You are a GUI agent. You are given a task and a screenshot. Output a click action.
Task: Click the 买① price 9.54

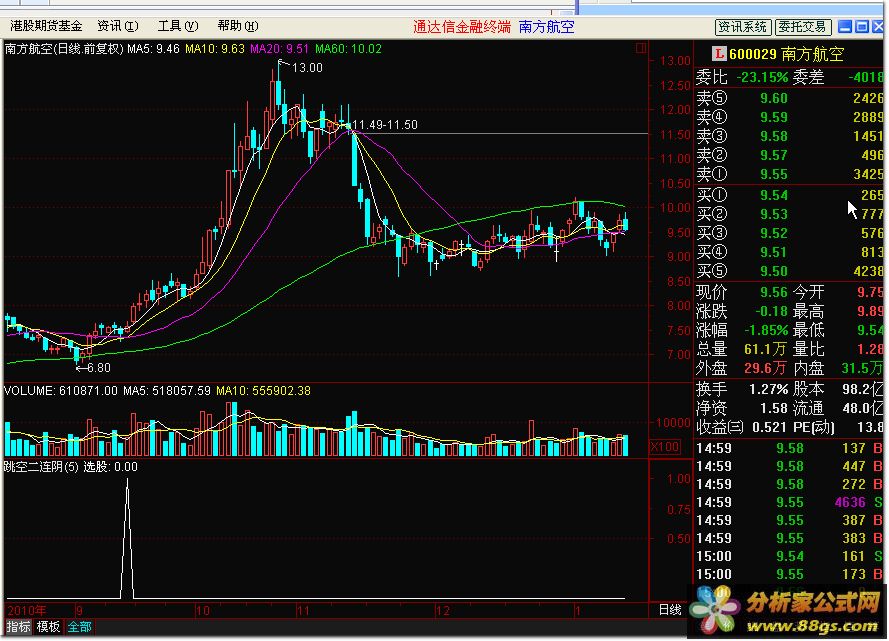tap(773, 195)
